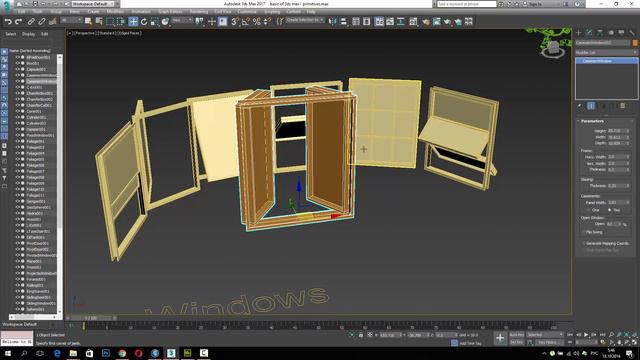Viewport: 640px width, 360px height.
Task: Open the Create Selection Set dropdown
Action: (305, 20)
